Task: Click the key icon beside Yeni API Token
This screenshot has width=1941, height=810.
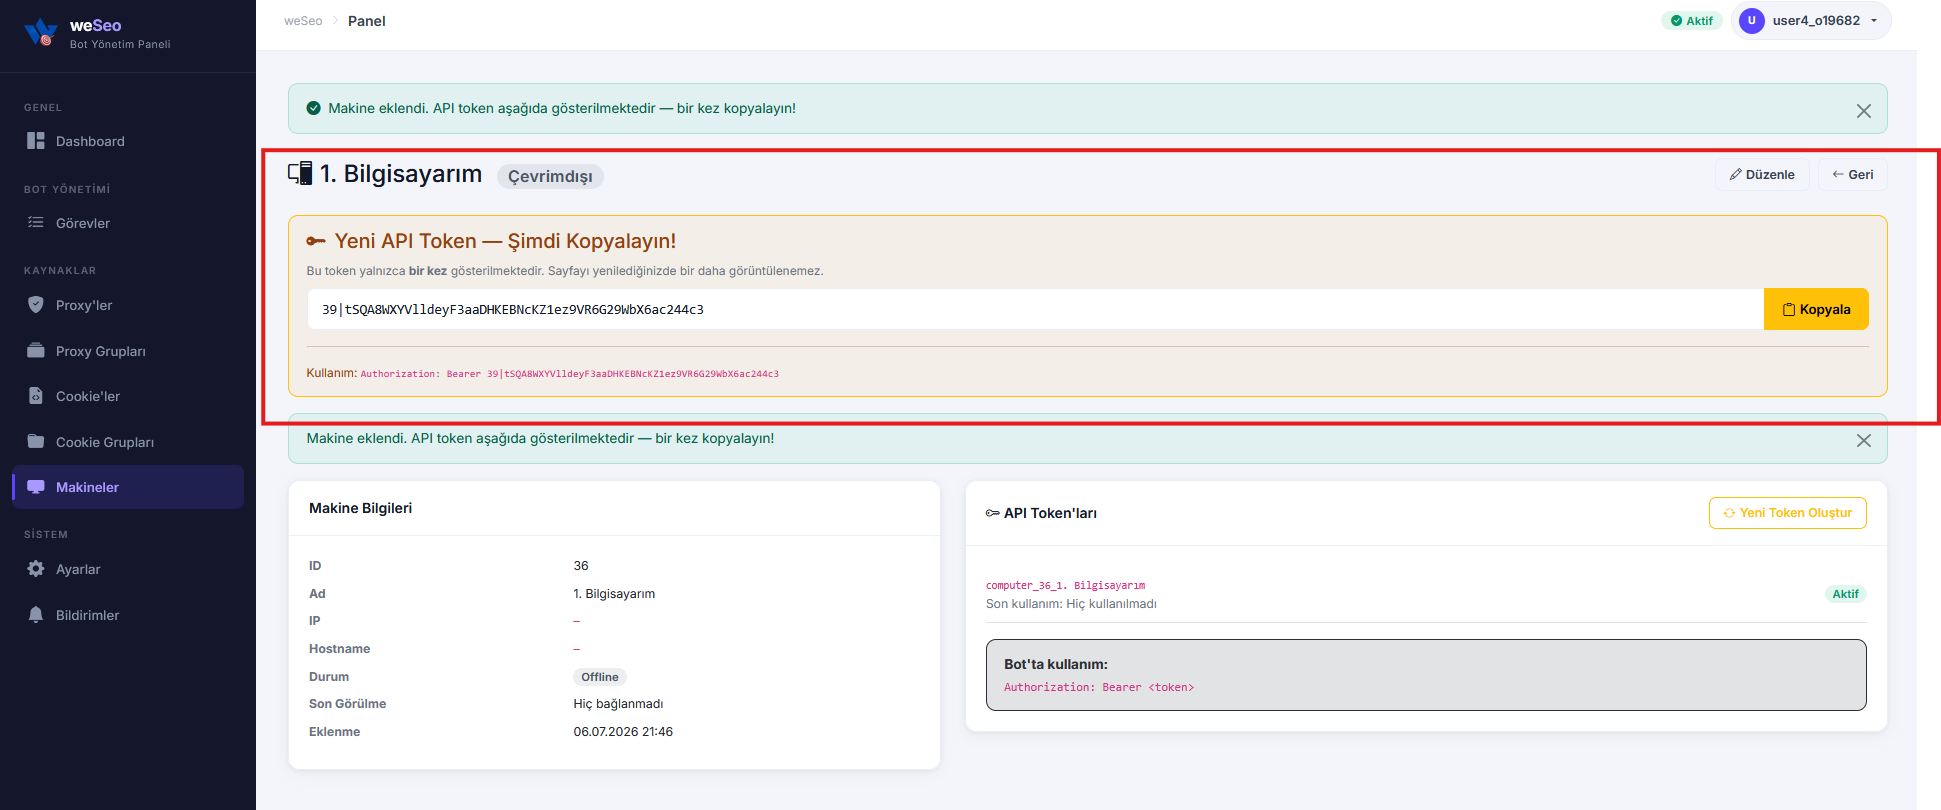Action: point(316,241)
